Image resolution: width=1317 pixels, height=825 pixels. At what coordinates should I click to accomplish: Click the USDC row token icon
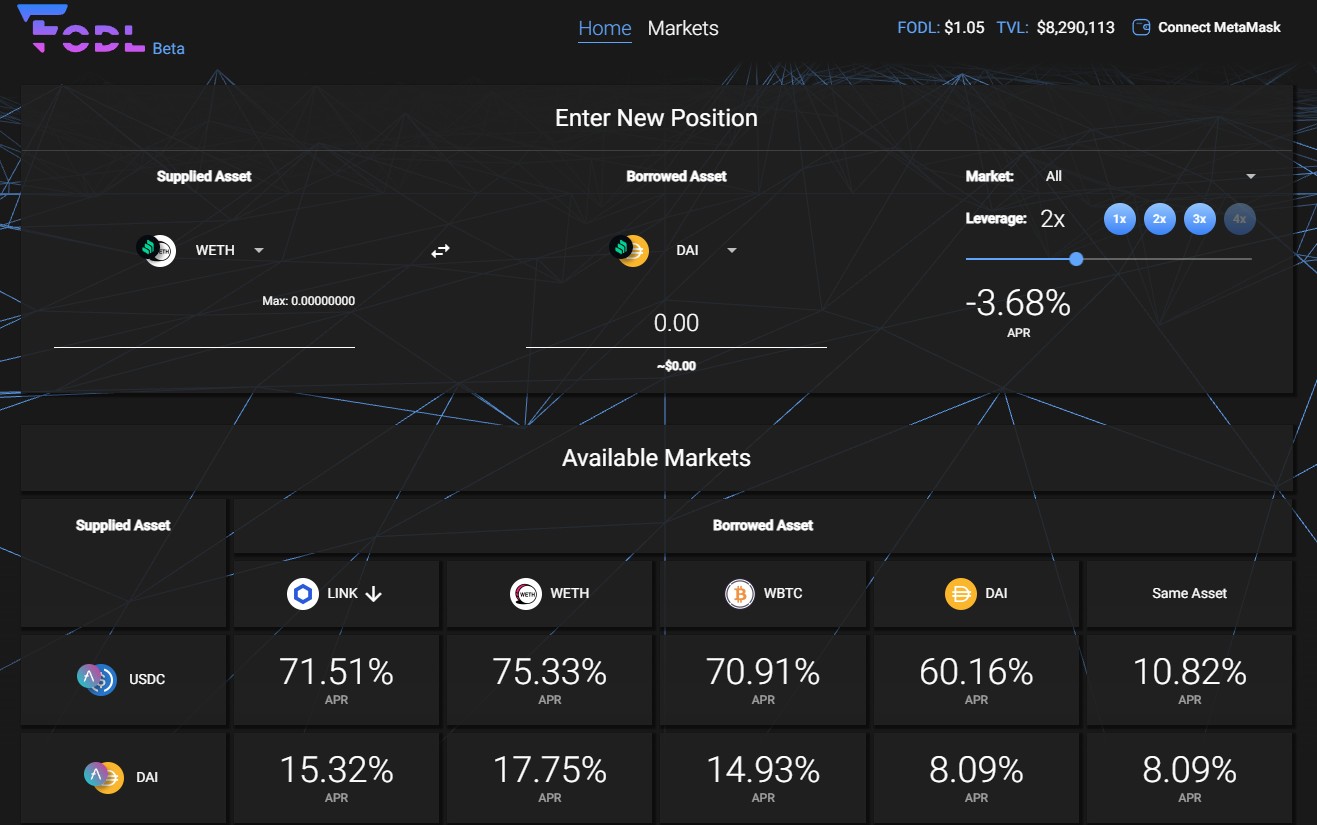(97, 678)
